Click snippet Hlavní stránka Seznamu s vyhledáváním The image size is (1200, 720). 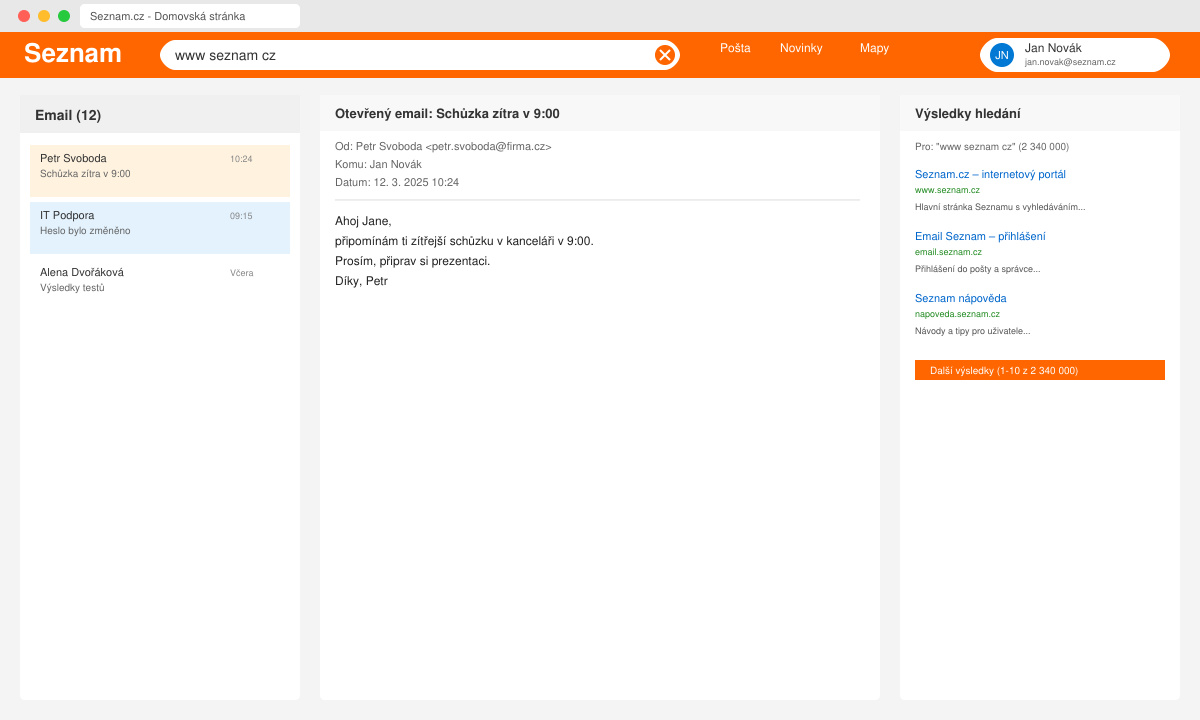(x=1000, y=207)
